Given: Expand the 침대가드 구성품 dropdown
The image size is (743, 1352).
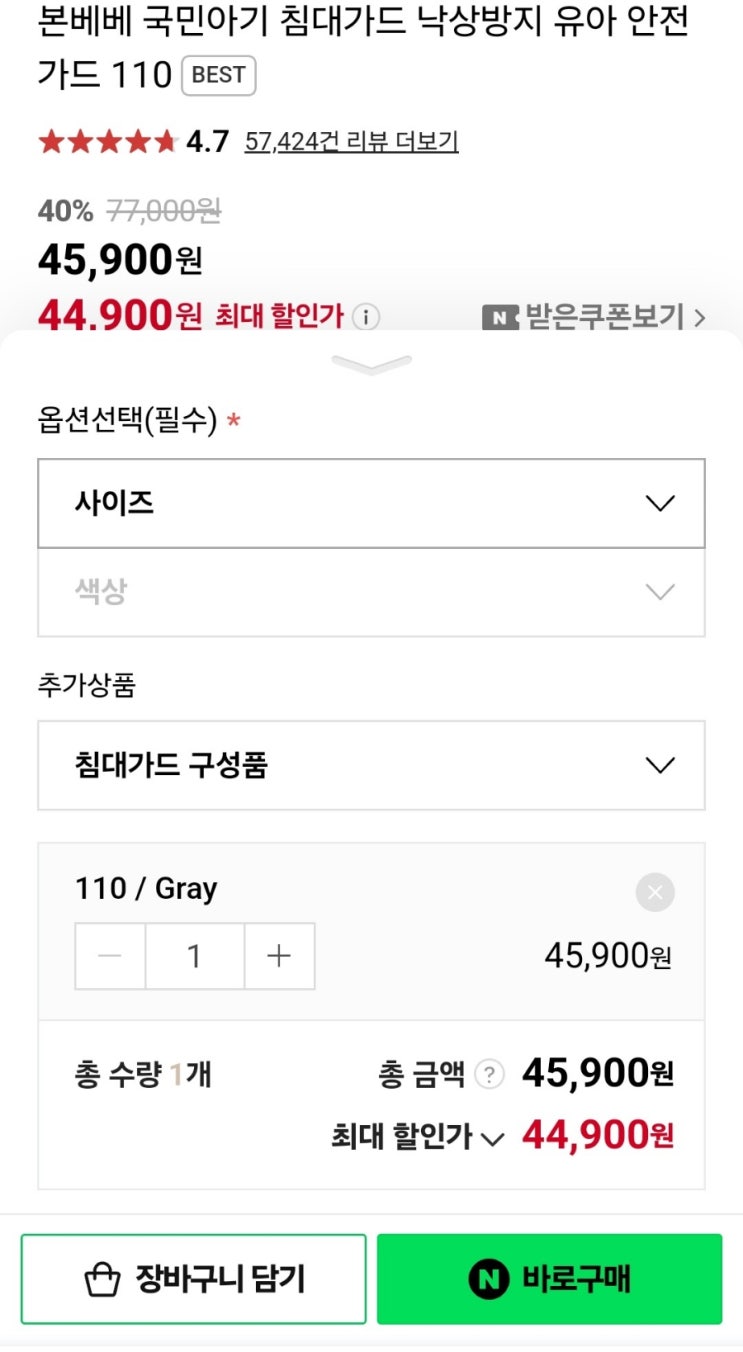Looking at the screenshot, I should (371, 766).
